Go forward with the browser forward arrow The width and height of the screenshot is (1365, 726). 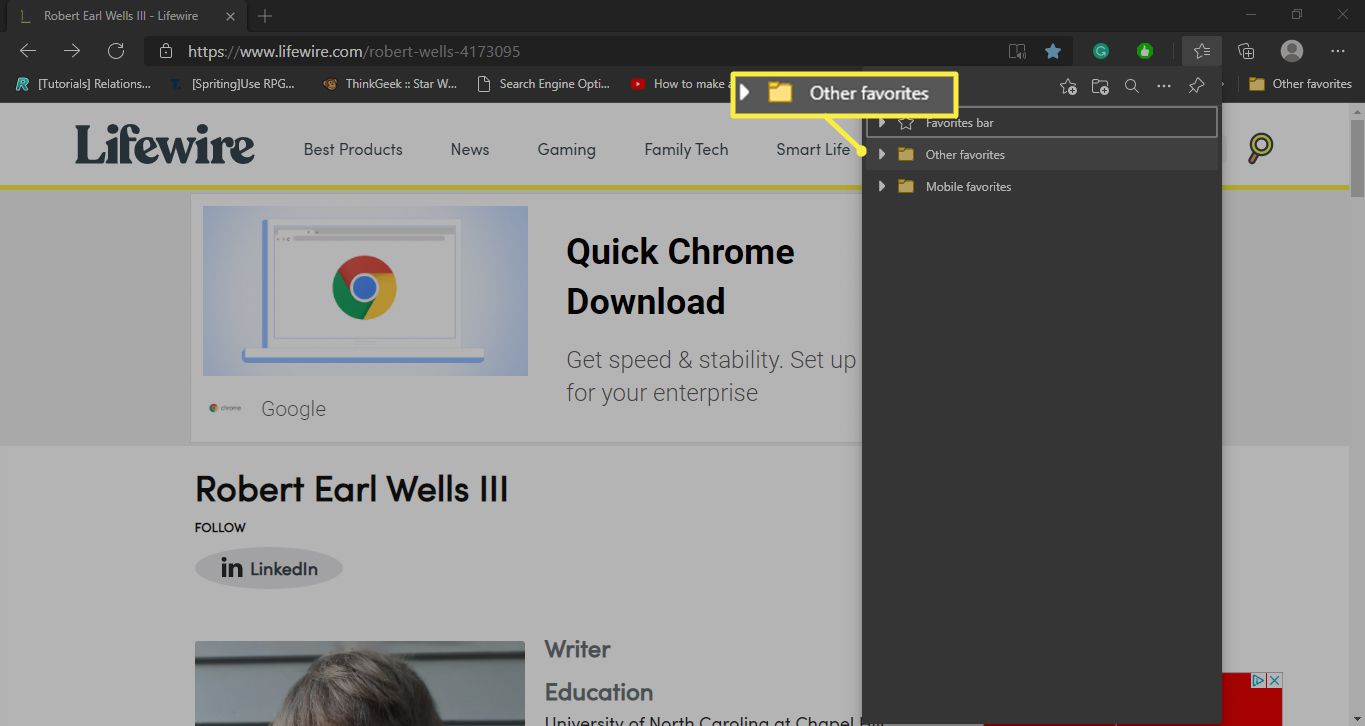[x=72, y=51]
